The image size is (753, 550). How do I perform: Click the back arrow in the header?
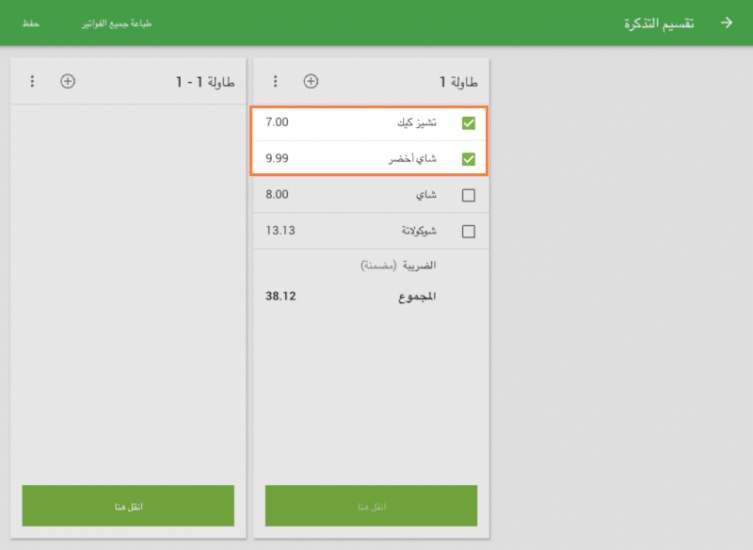tap(726, 22)
